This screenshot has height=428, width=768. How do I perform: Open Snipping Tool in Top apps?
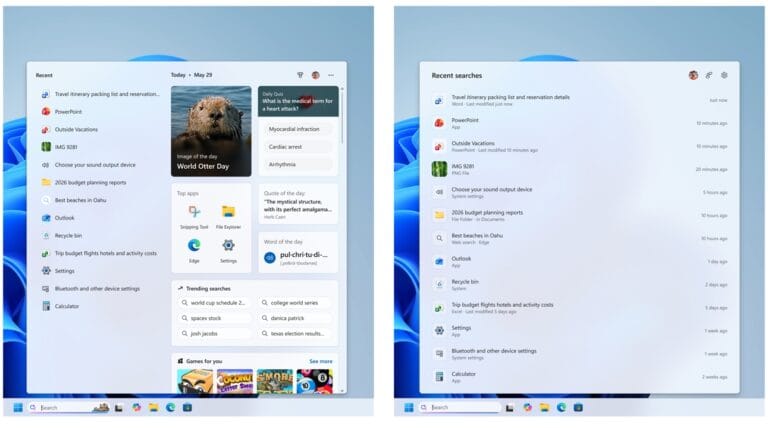(194, 216)
